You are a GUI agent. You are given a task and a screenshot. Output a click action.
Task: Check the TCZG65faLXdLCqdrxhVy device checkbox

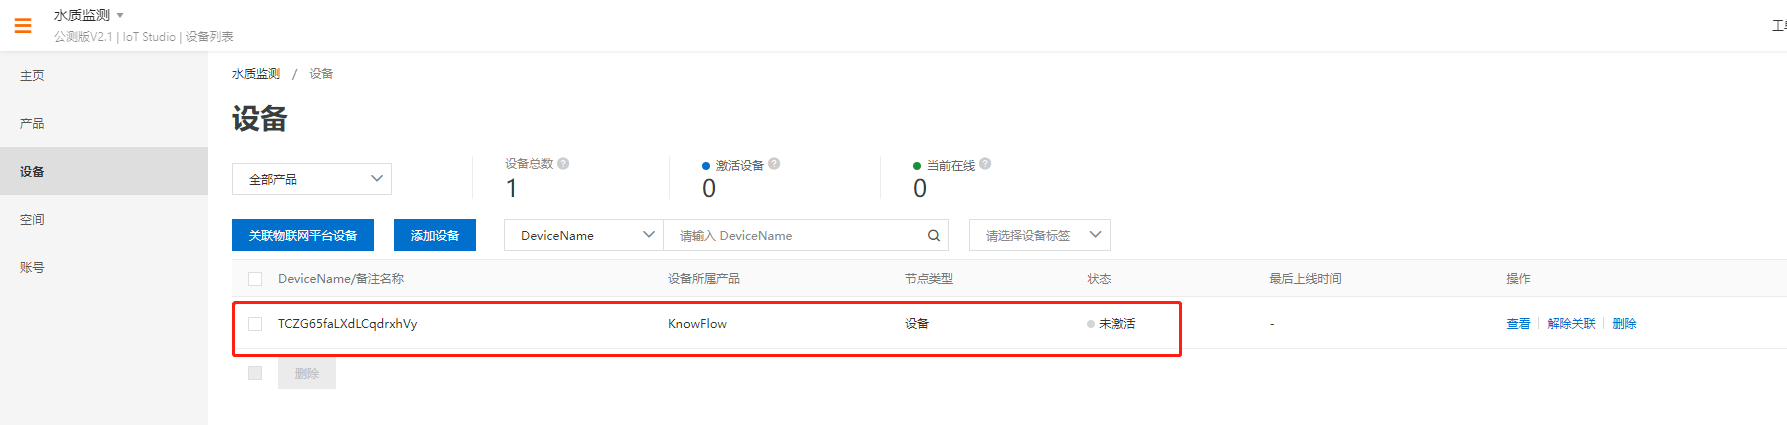coord(255,324)
